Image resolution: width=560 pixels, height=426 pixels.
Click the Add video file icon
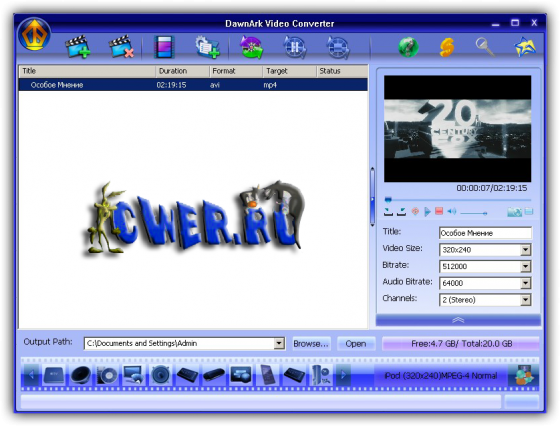(78, 46)
